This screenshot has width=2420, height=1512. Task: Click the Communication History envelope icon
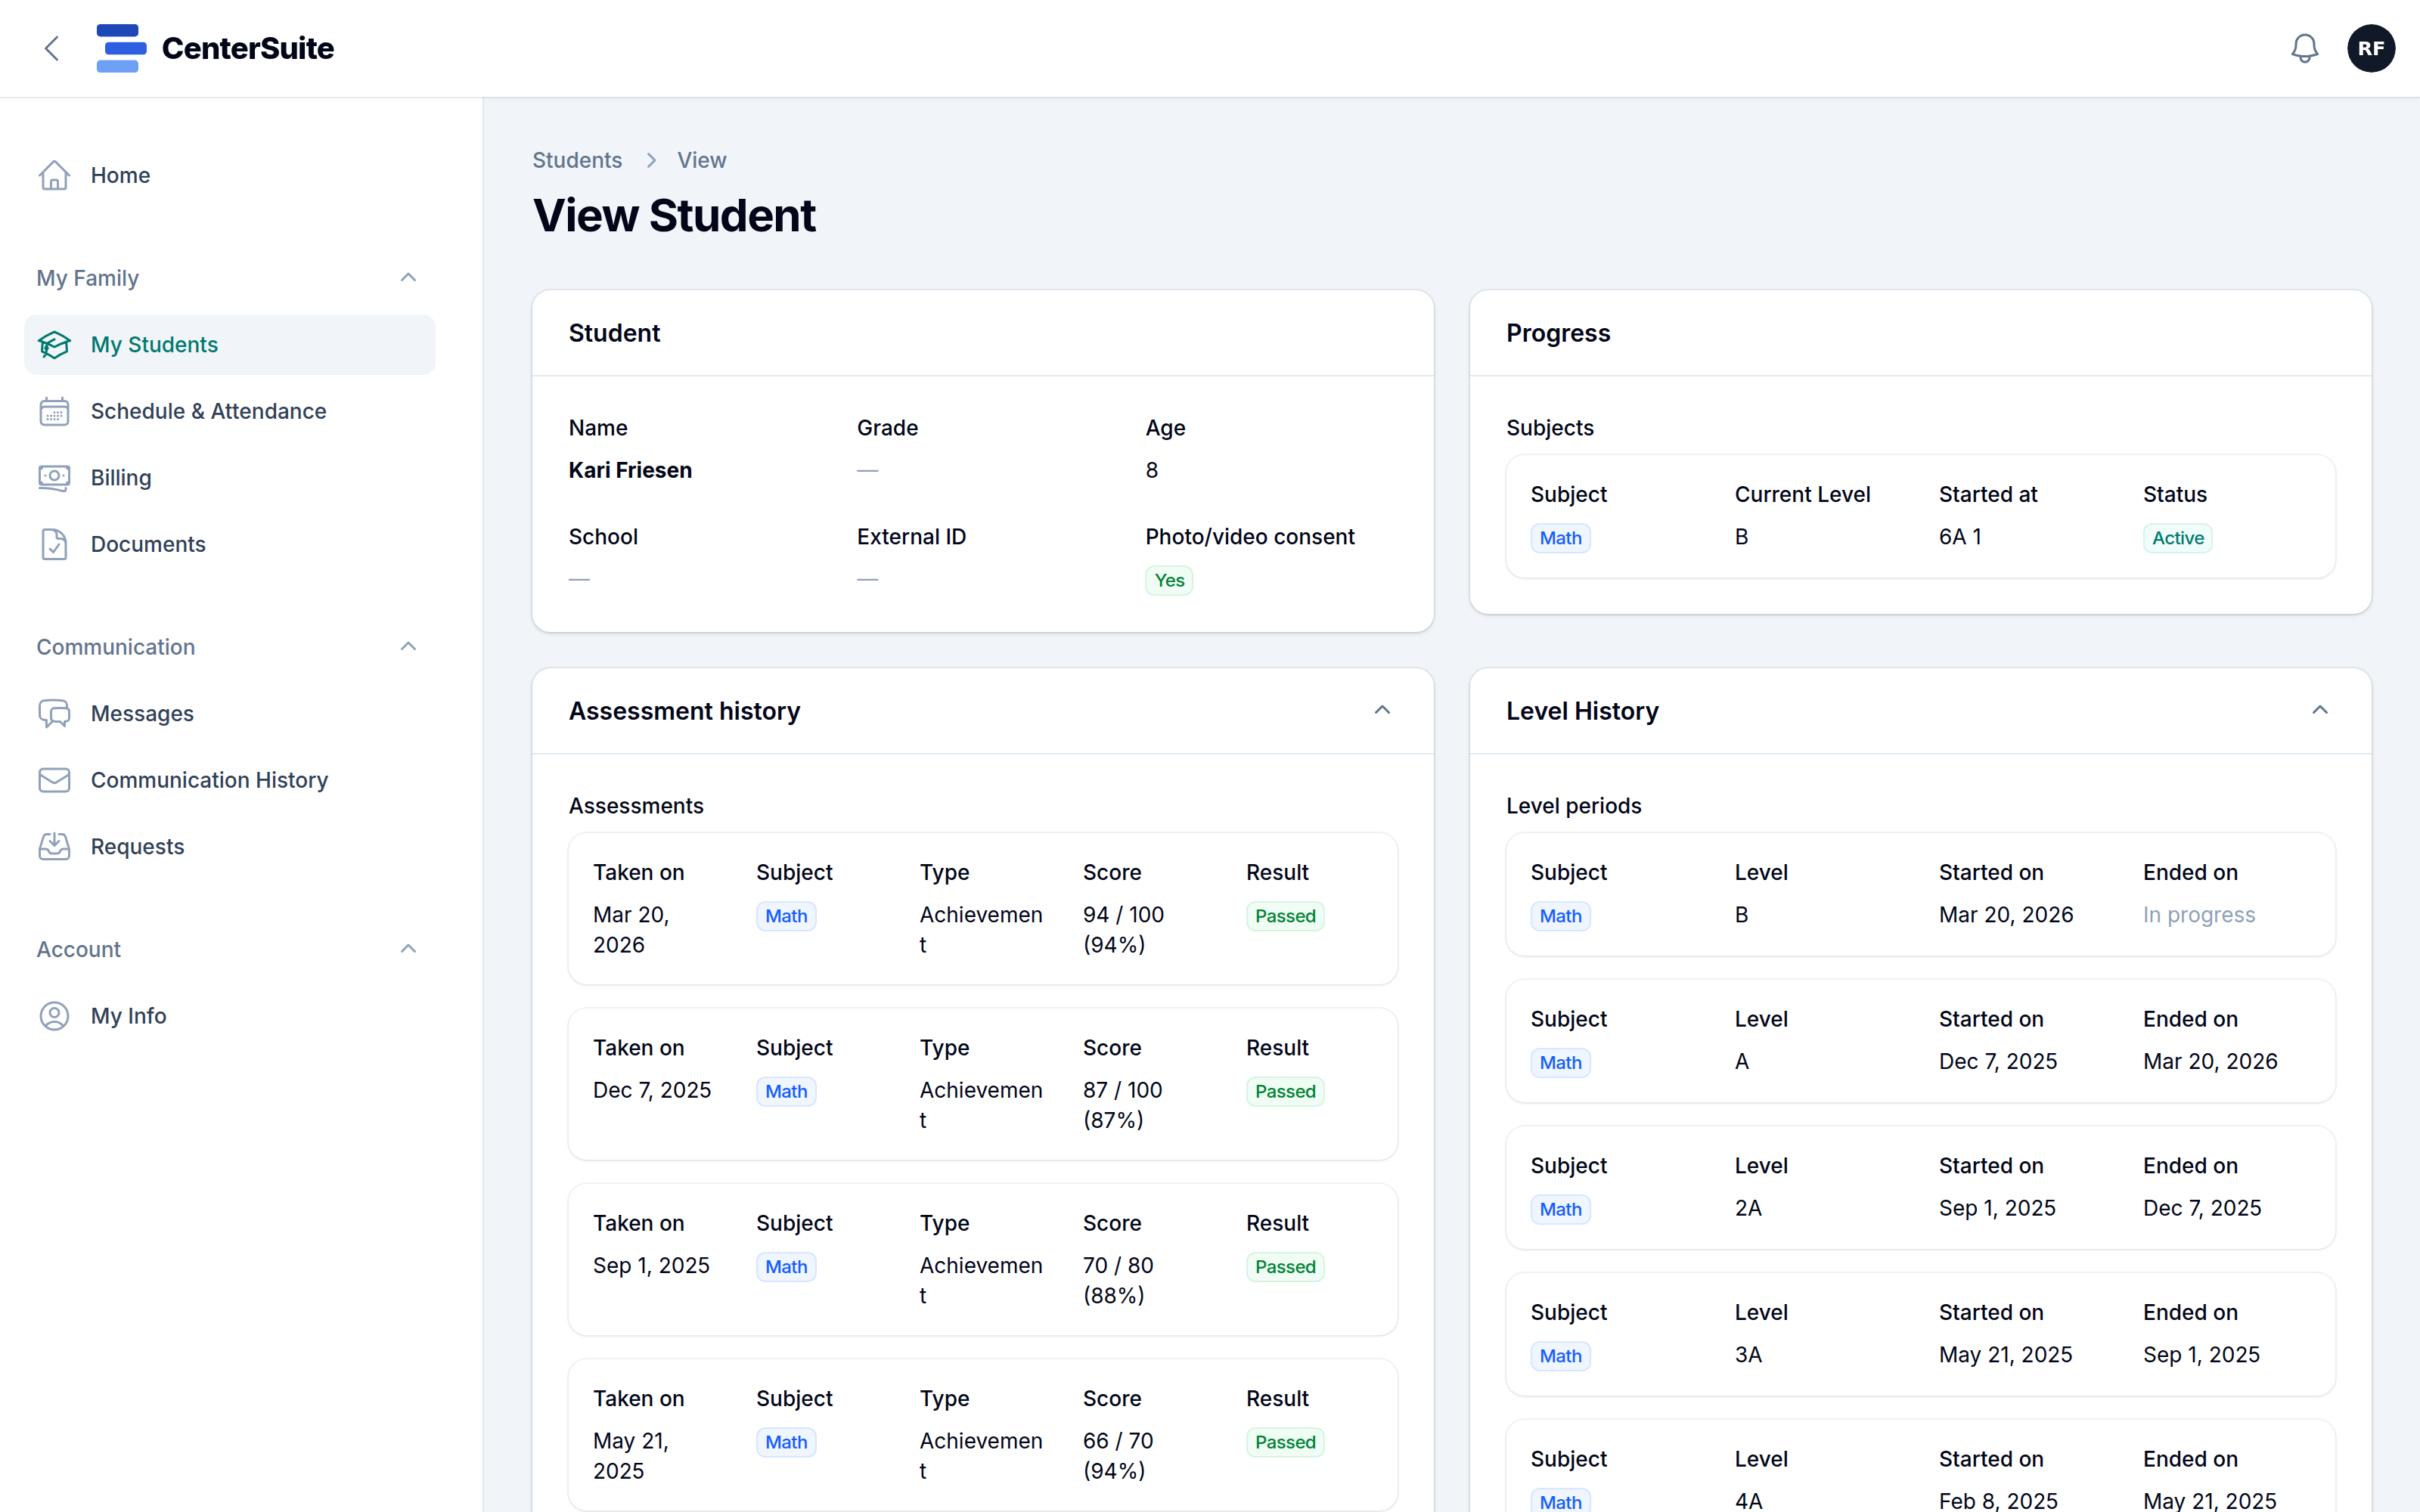(54, 780)
